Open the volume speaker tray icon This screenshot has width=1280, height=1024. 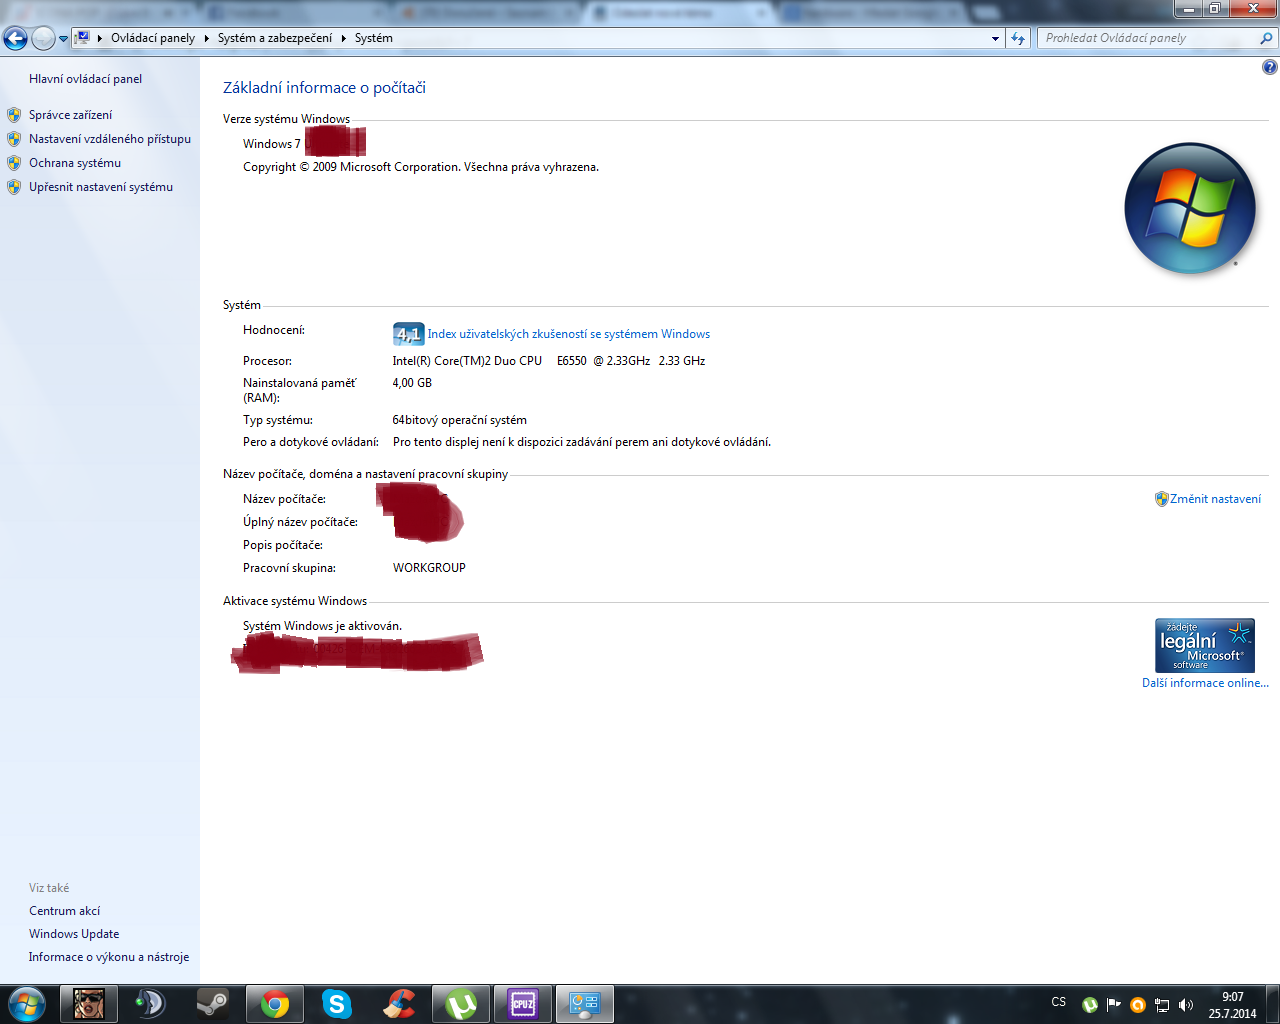(1186, 1004)
